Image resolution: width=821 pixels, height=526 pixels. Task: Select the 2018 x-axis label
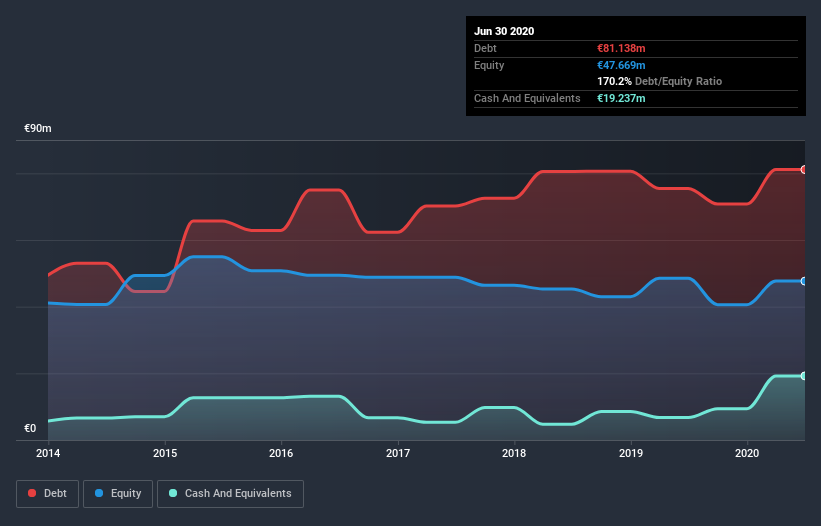tap(514, 453)
